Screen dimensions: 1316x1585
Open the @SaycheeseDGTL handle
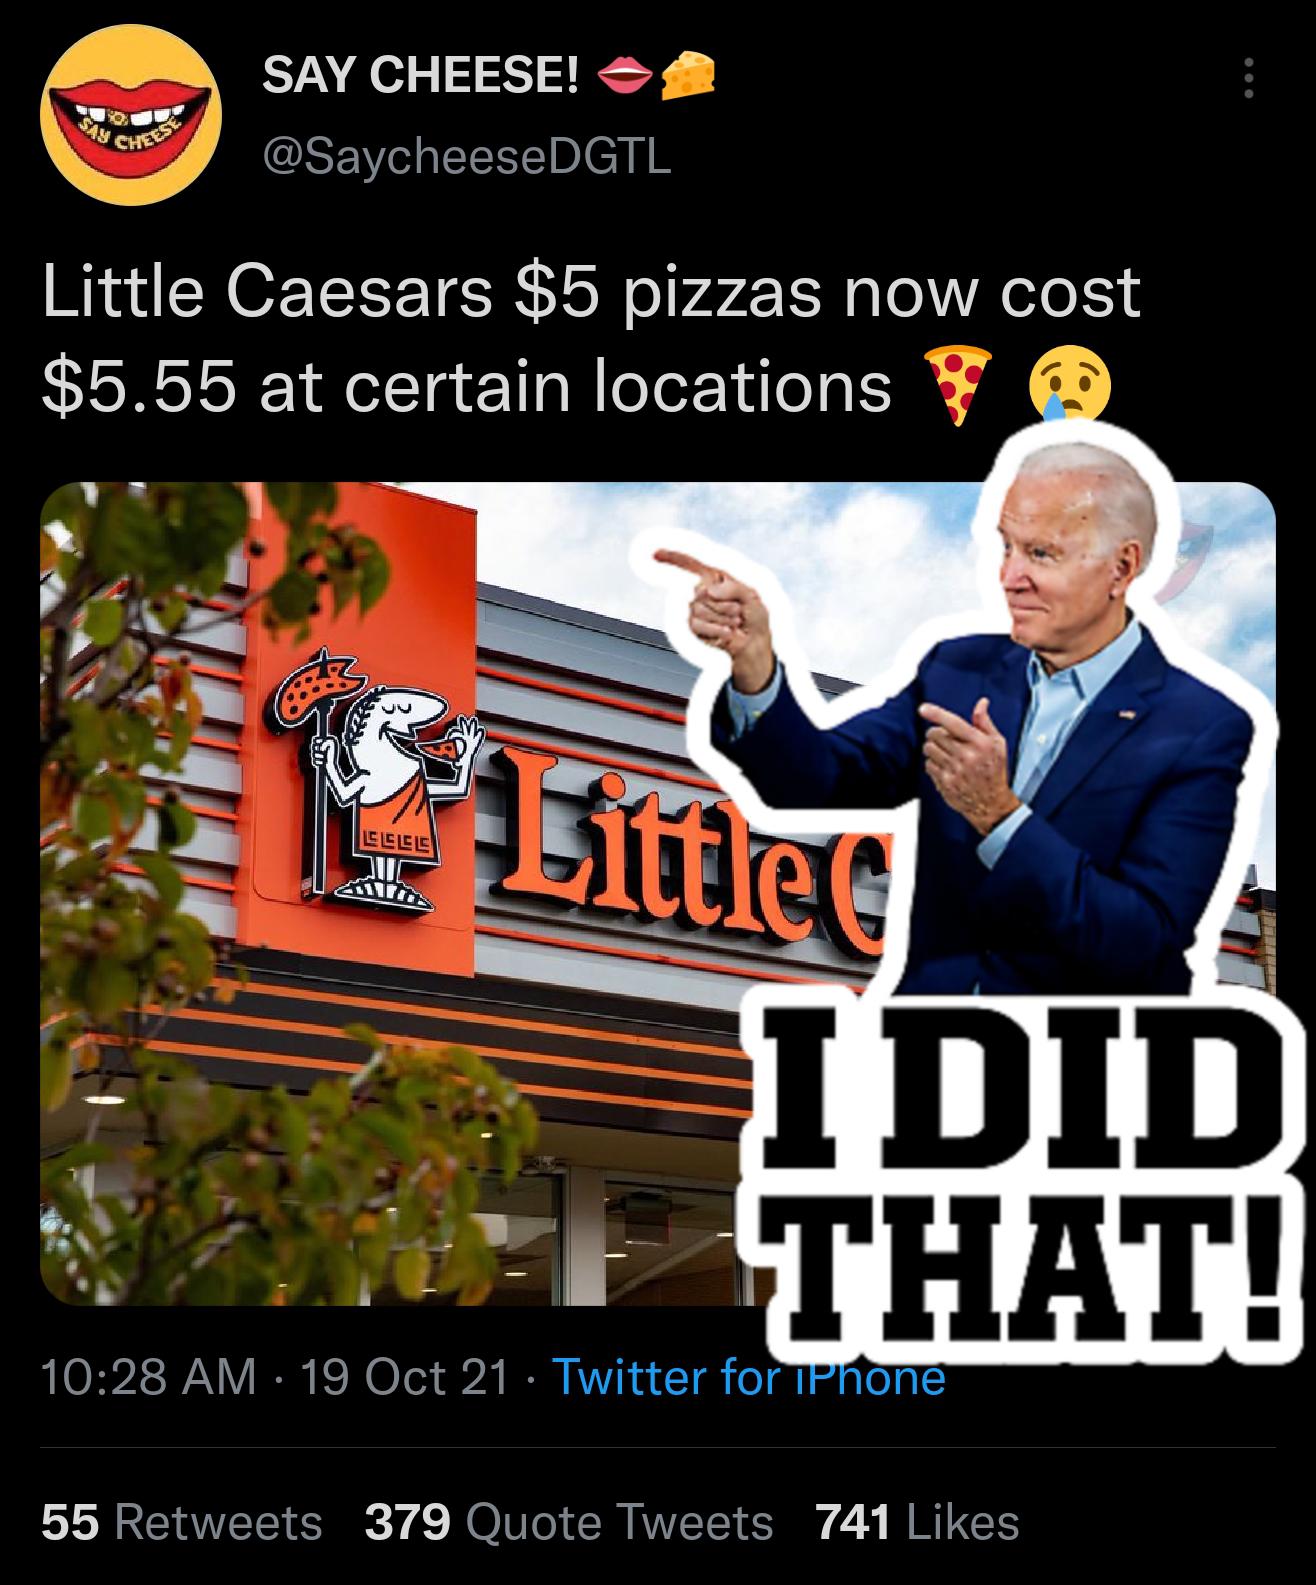pyautogui.click(x=466, y=157)
